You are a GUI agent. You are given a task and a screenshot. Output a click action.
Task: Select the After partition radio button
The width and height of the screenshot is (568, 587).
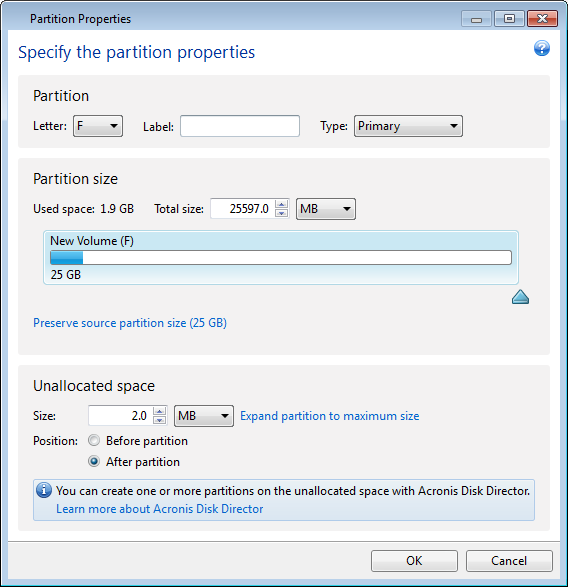(x=94, y=462)
